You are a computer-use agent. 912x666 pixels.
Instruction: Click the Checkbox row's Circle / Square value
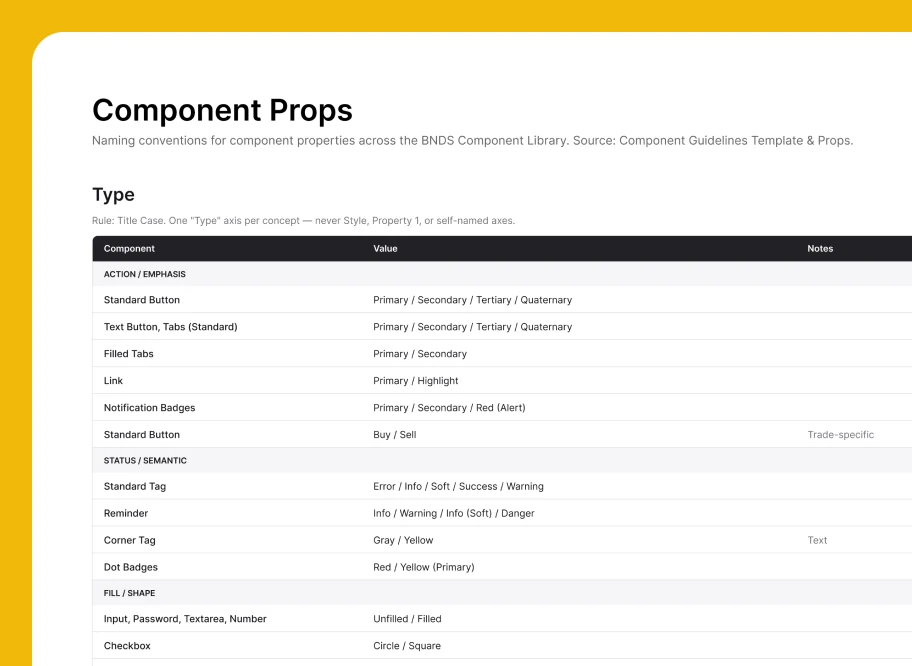pyautogui.click(x=407, y=646)
